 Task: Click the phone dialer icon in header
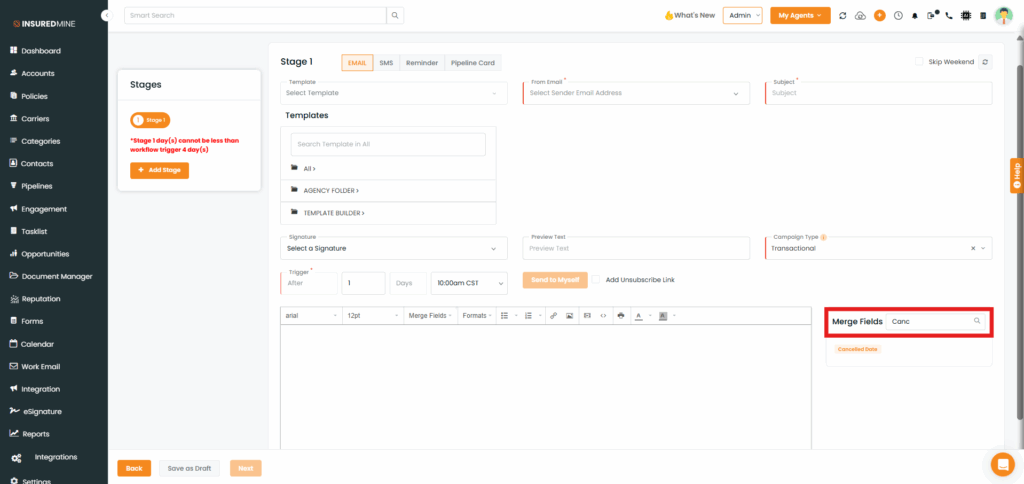pyautogui.click(x=948, y=16)
